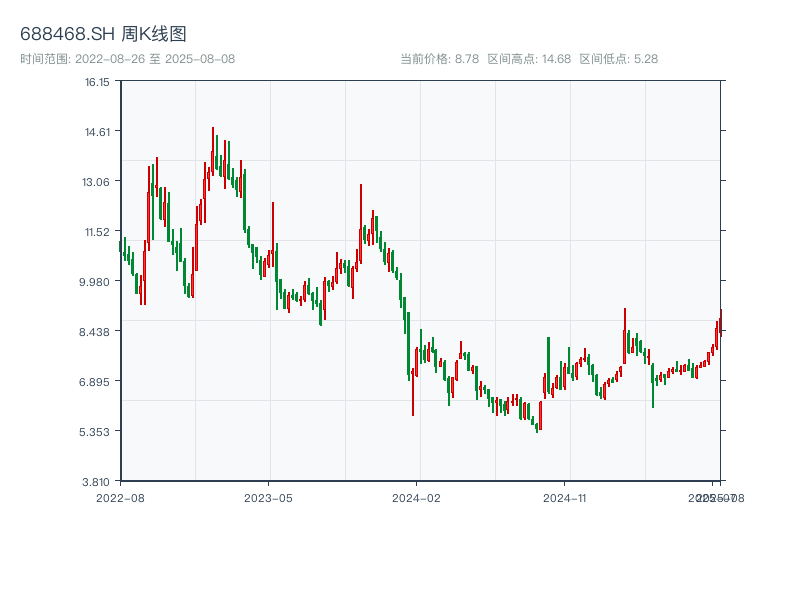Click the 3.810 price axis label

[97, 482]
